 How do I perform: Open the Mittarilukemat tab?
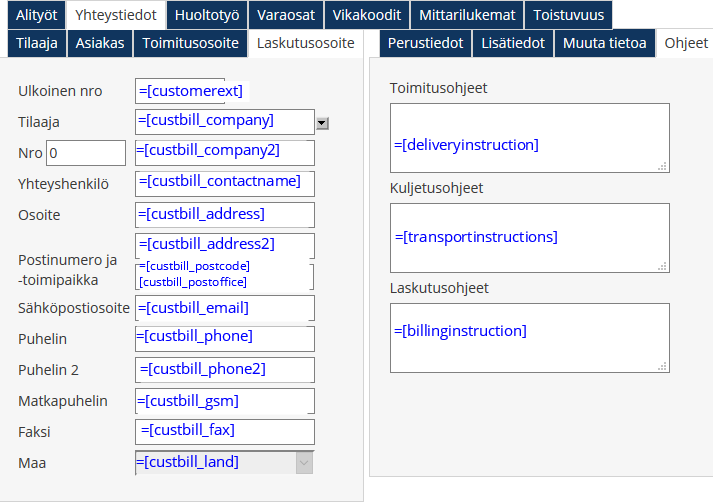tap(467, 15)
